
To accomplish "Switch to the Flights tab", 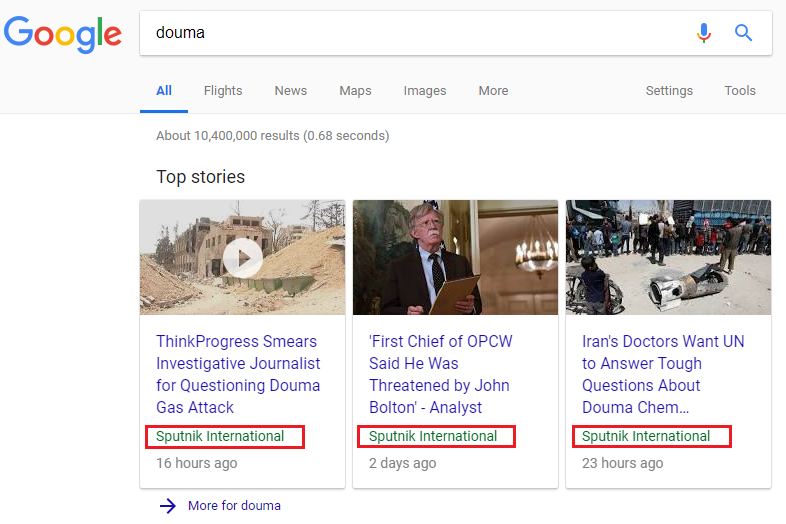I will click(x=223, y=91).
